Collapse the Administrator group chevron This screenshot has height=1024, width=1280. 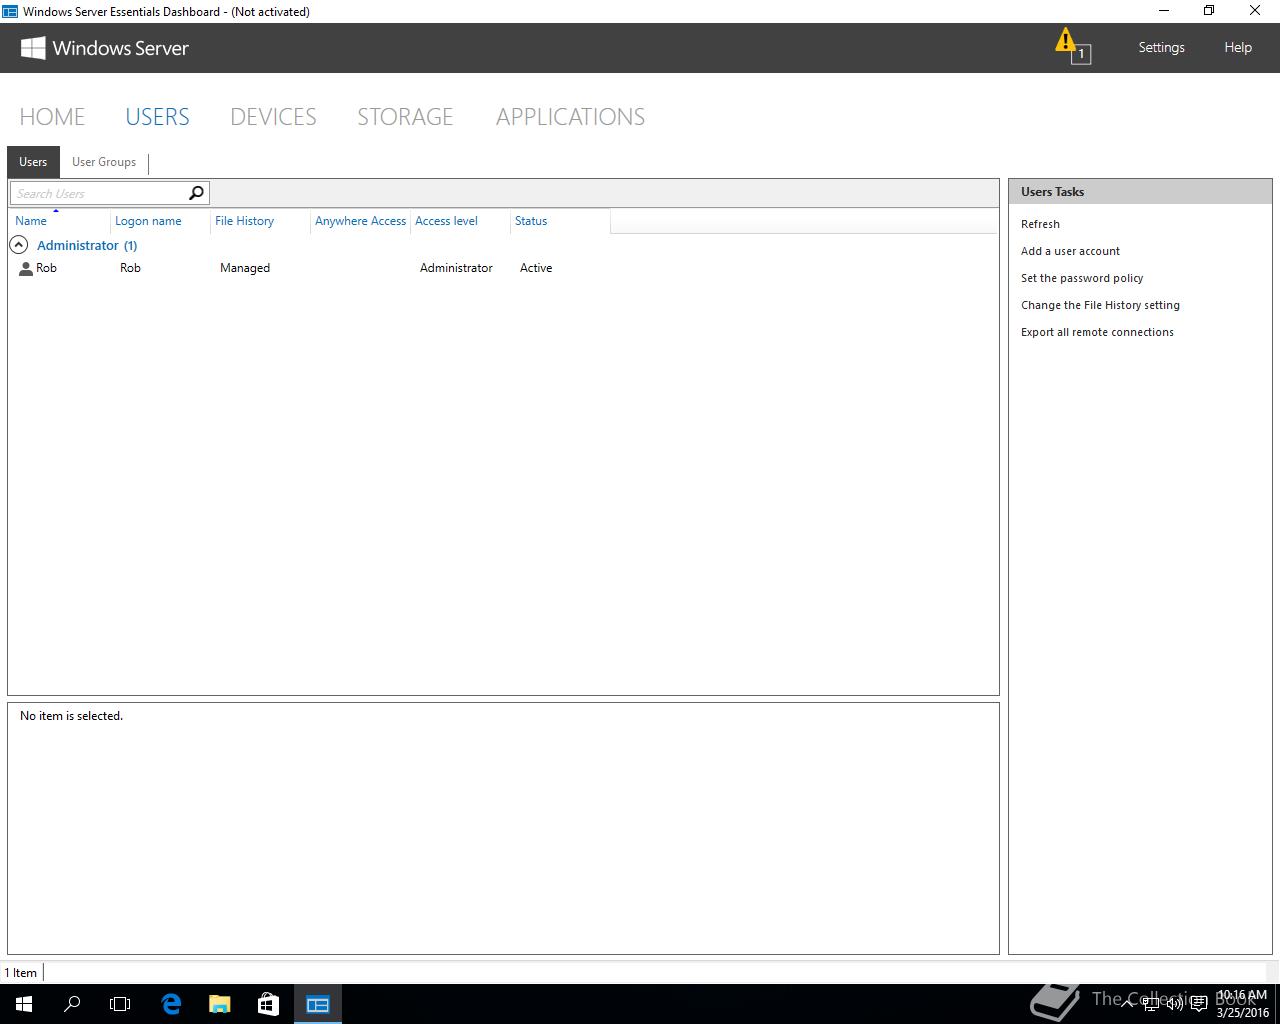[18, 245]
